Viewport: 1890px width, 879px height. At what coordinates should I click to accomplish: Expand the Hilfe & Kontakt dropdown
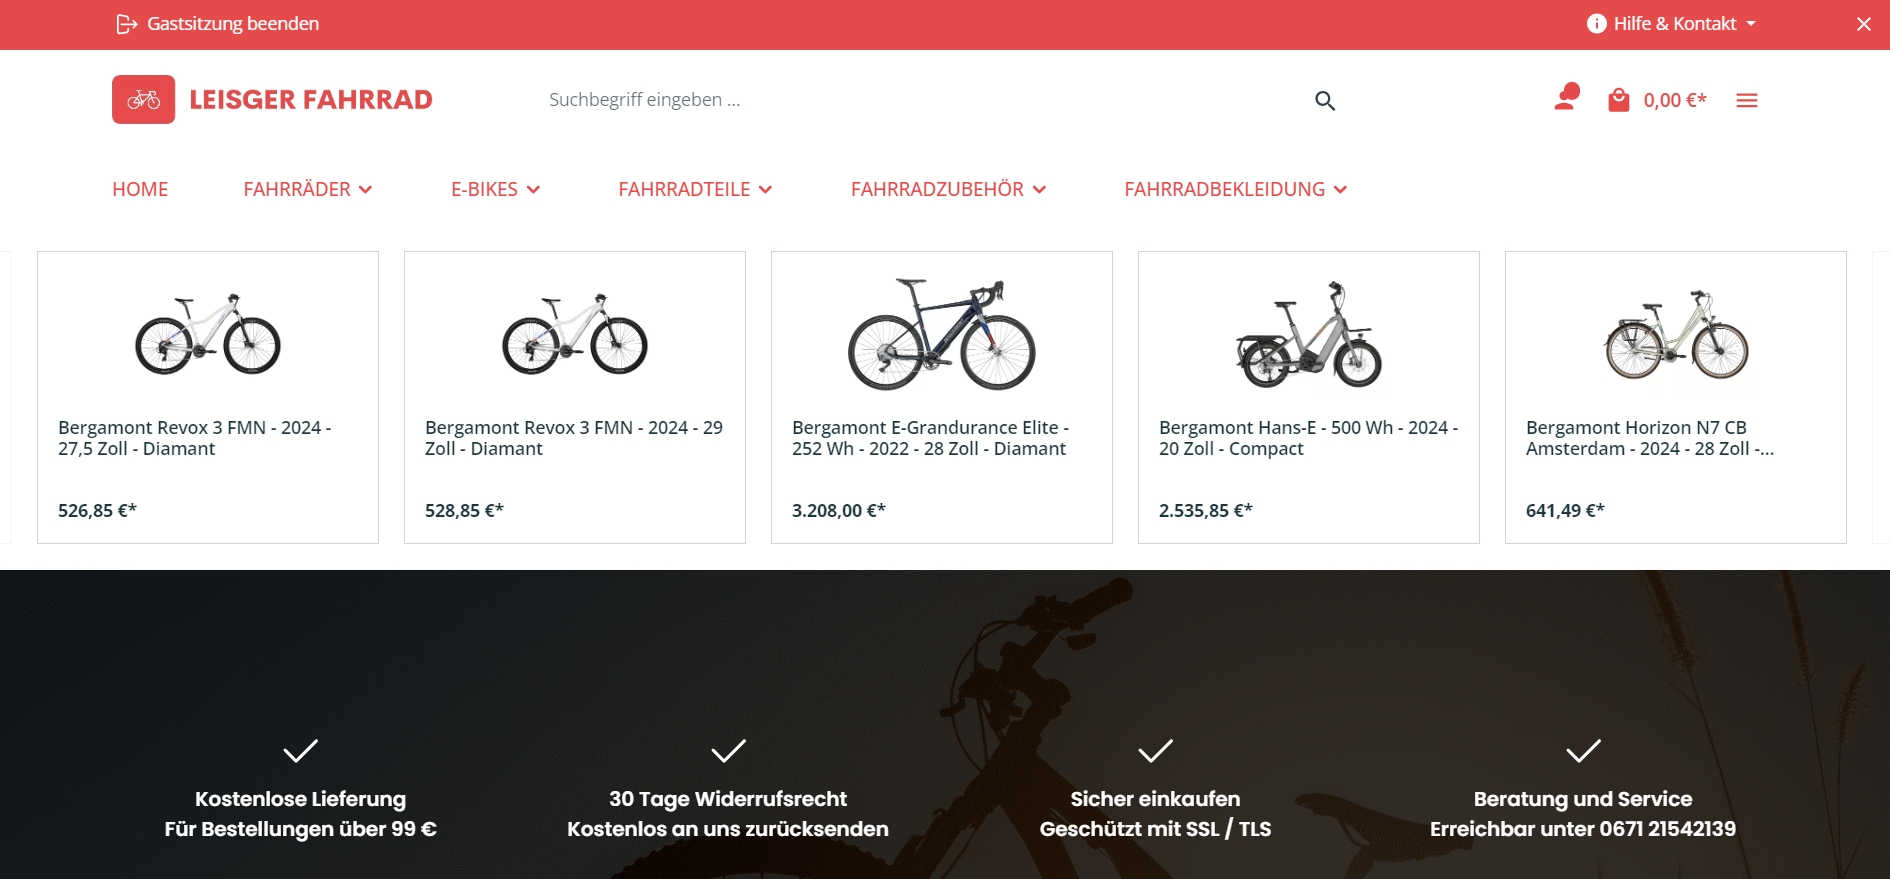pyautogui.click(x=1671, y=23)
